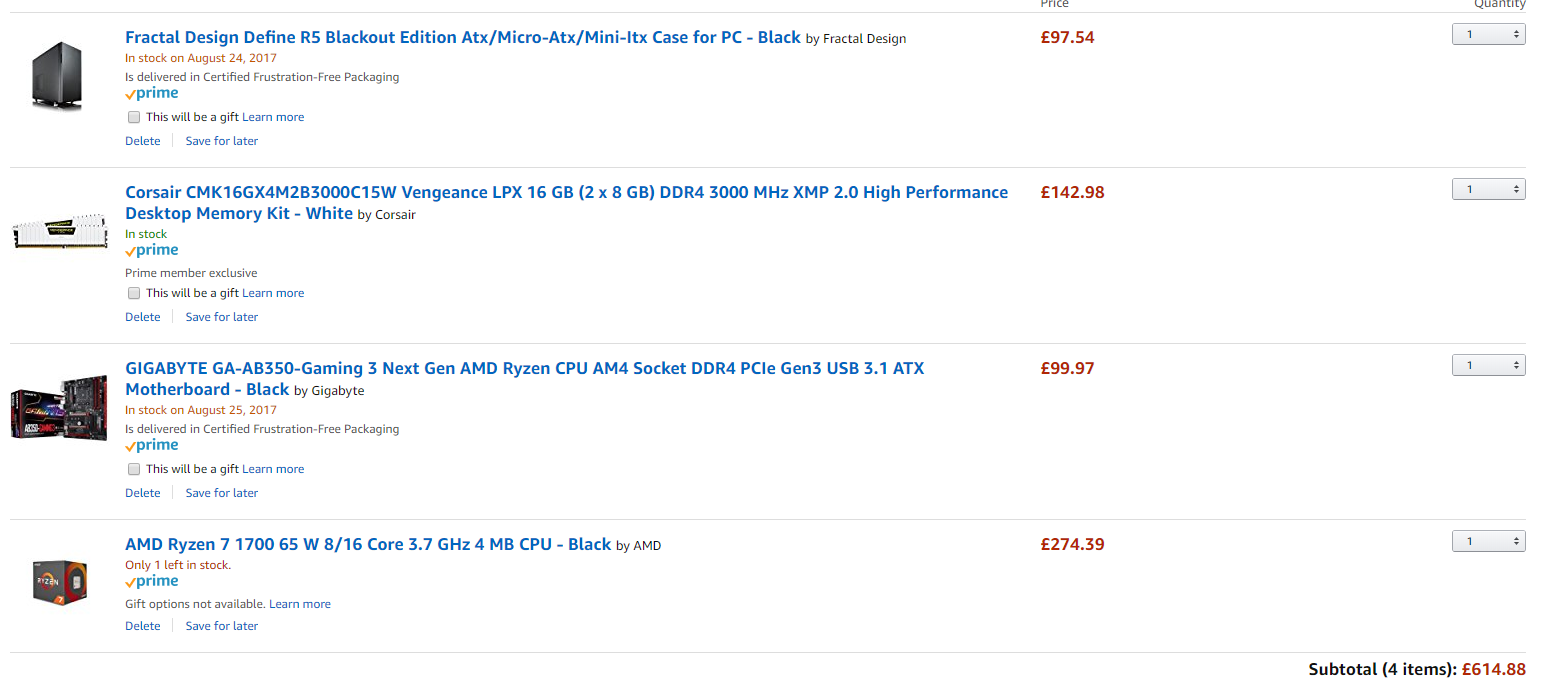
Task: Tick gift checkbox for Corsair memory kit
Action: tap(134, 293)
